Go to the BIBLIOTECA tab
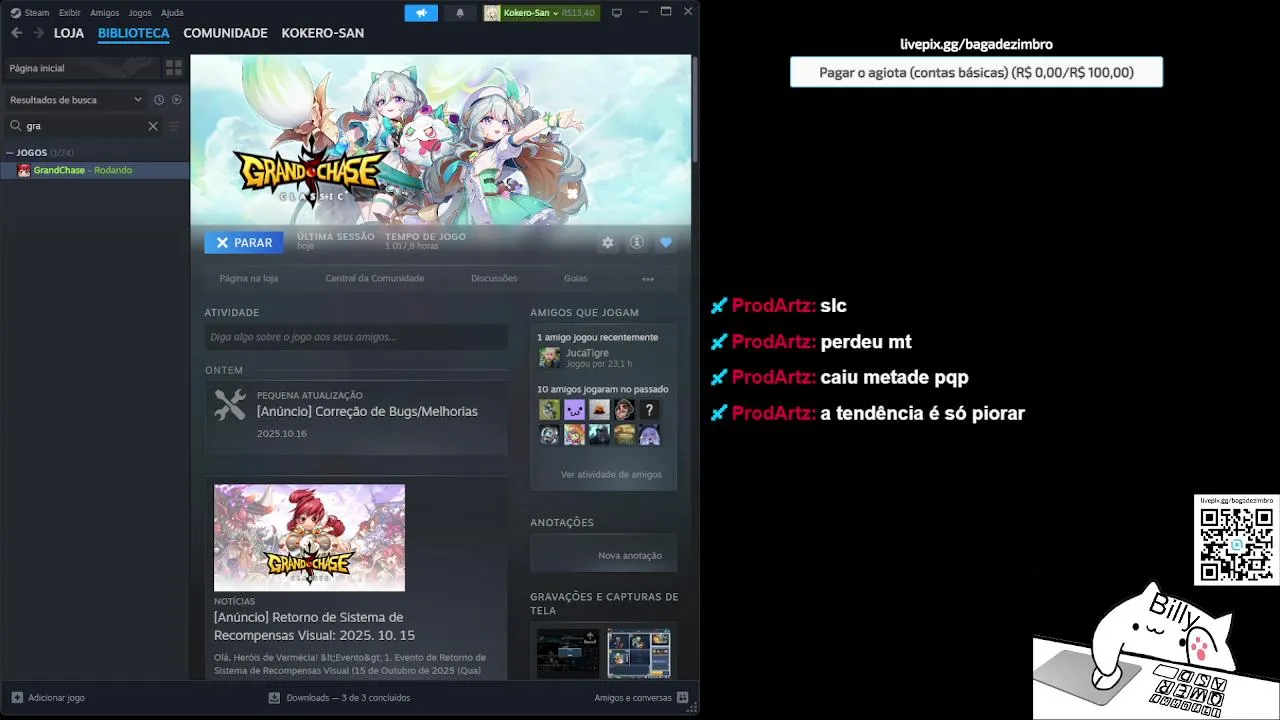This screenshot has height=720, width=1280. (x=134, y=33)
